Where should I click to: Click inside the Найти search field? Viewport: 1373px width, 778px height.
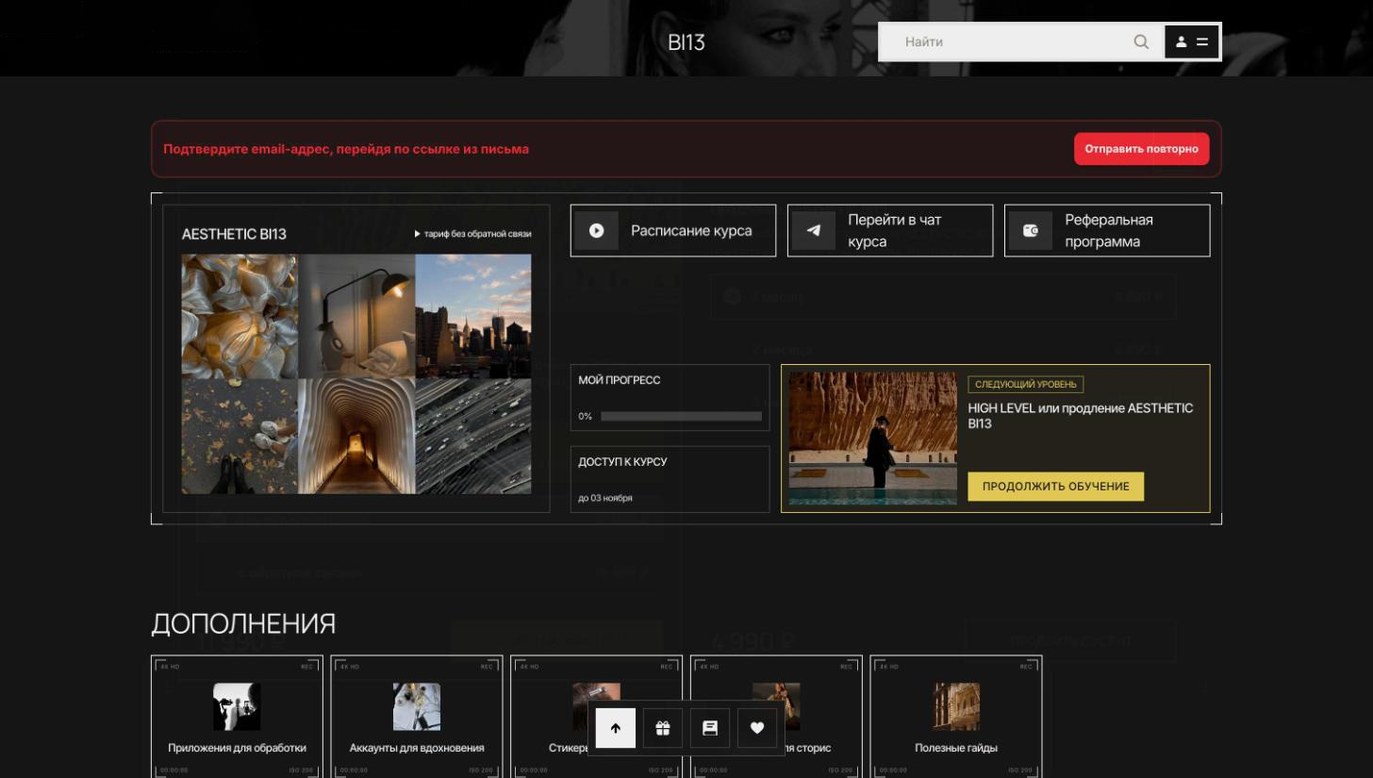point(1010,42)
